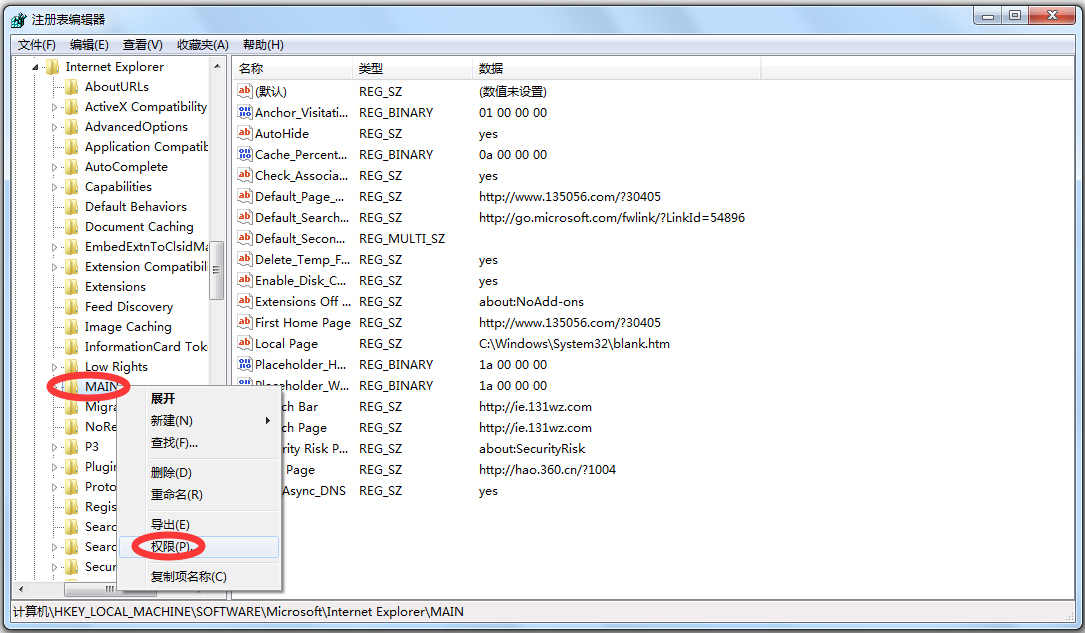Click the string icon next to Local Page
Image resolution: width=1085 pixels, height=633 pixels.
tap(245, 343)
